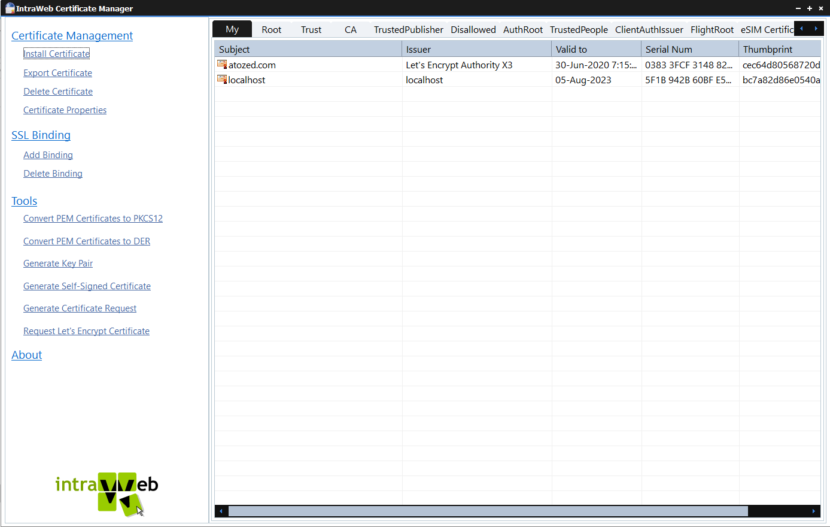The image size is (830, 527).
Task: Click horizontal scrollbar left arrow
Action: (x=221, y=511)
